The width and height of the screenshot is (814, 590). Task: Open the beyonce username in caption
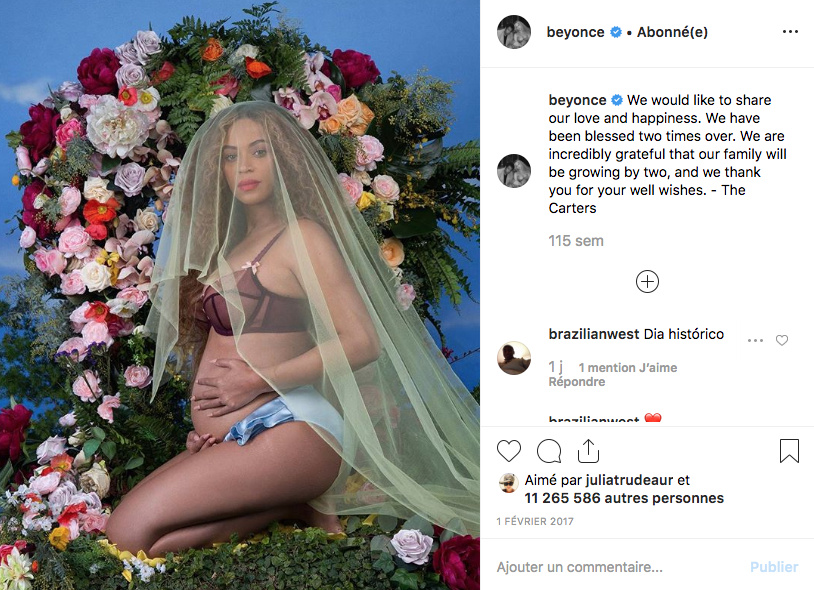point(577,100)
